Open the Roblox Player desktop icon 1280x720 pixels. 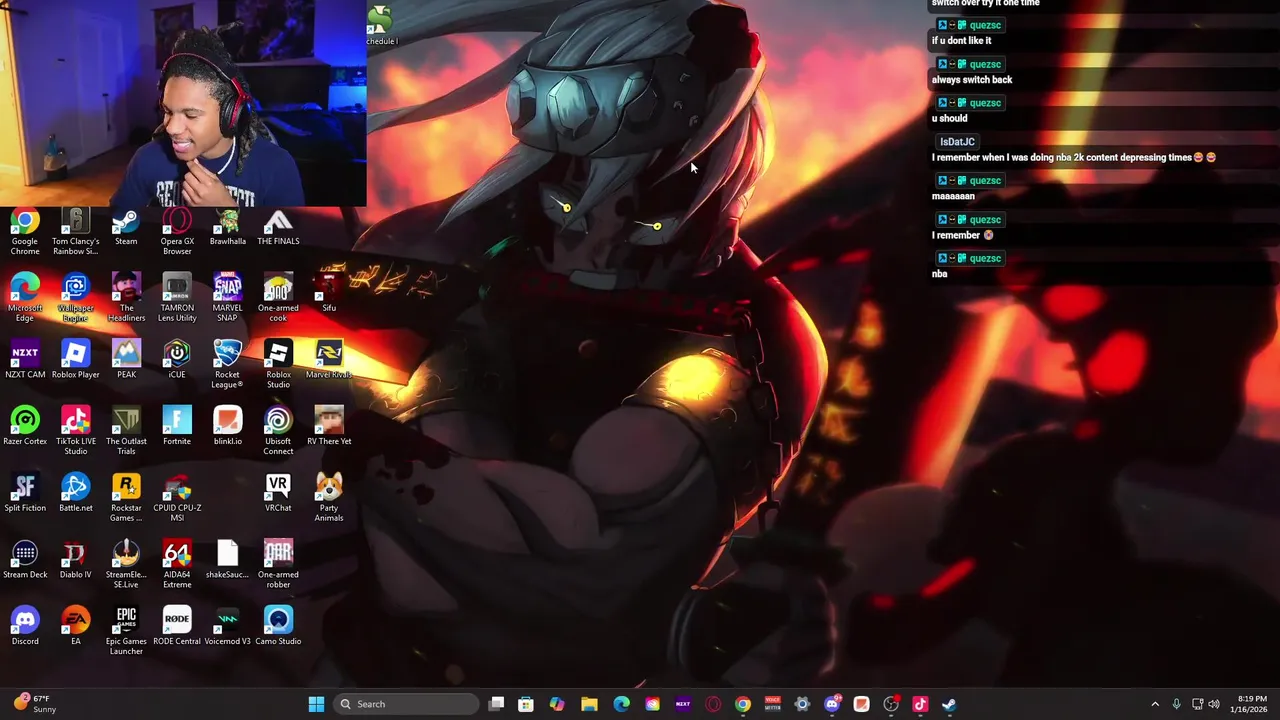[76, 360]
